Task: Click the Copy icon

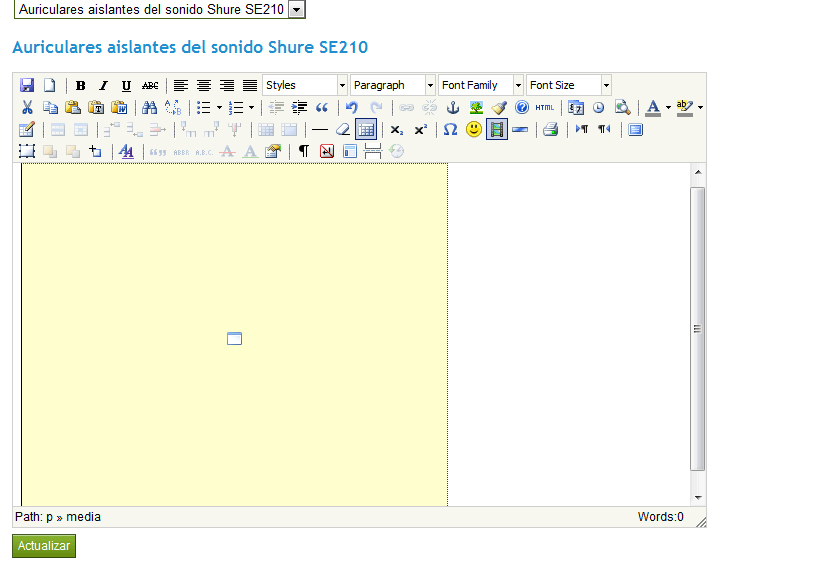Action: 50,107
